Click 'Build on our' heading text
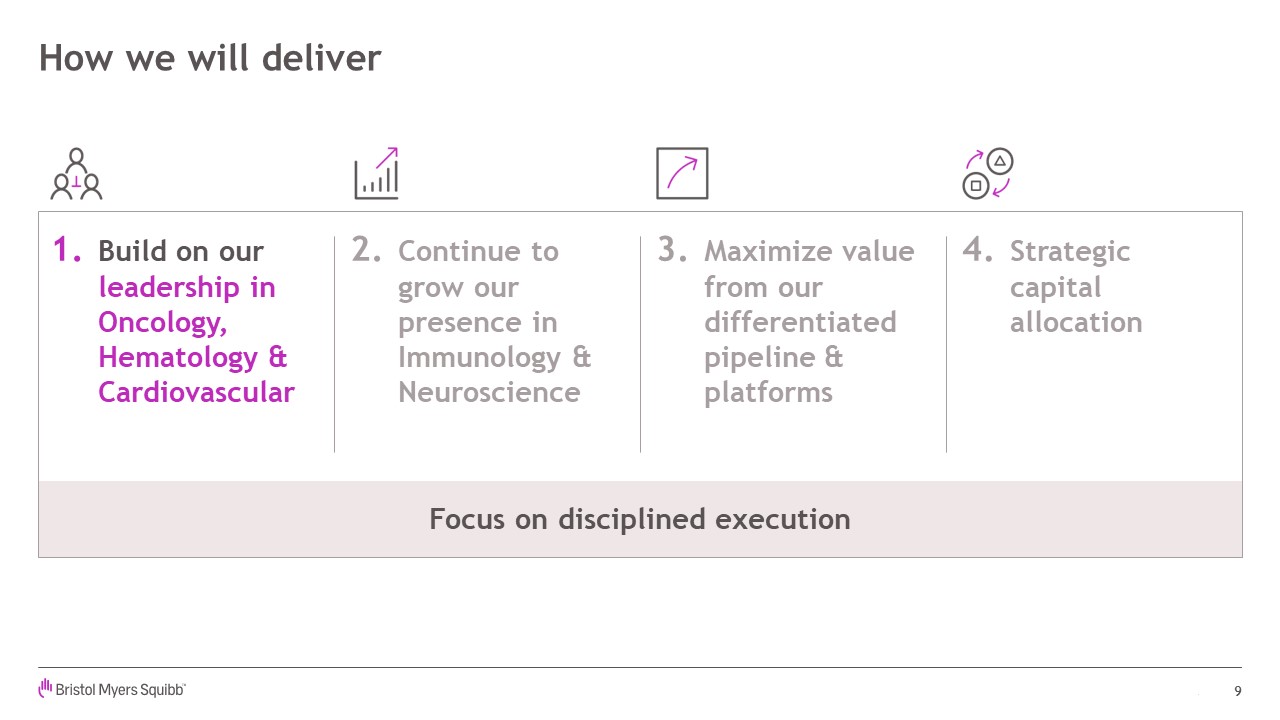Image resolution: width=1280 pixels, height=720 pixels. tap(181, 251)
